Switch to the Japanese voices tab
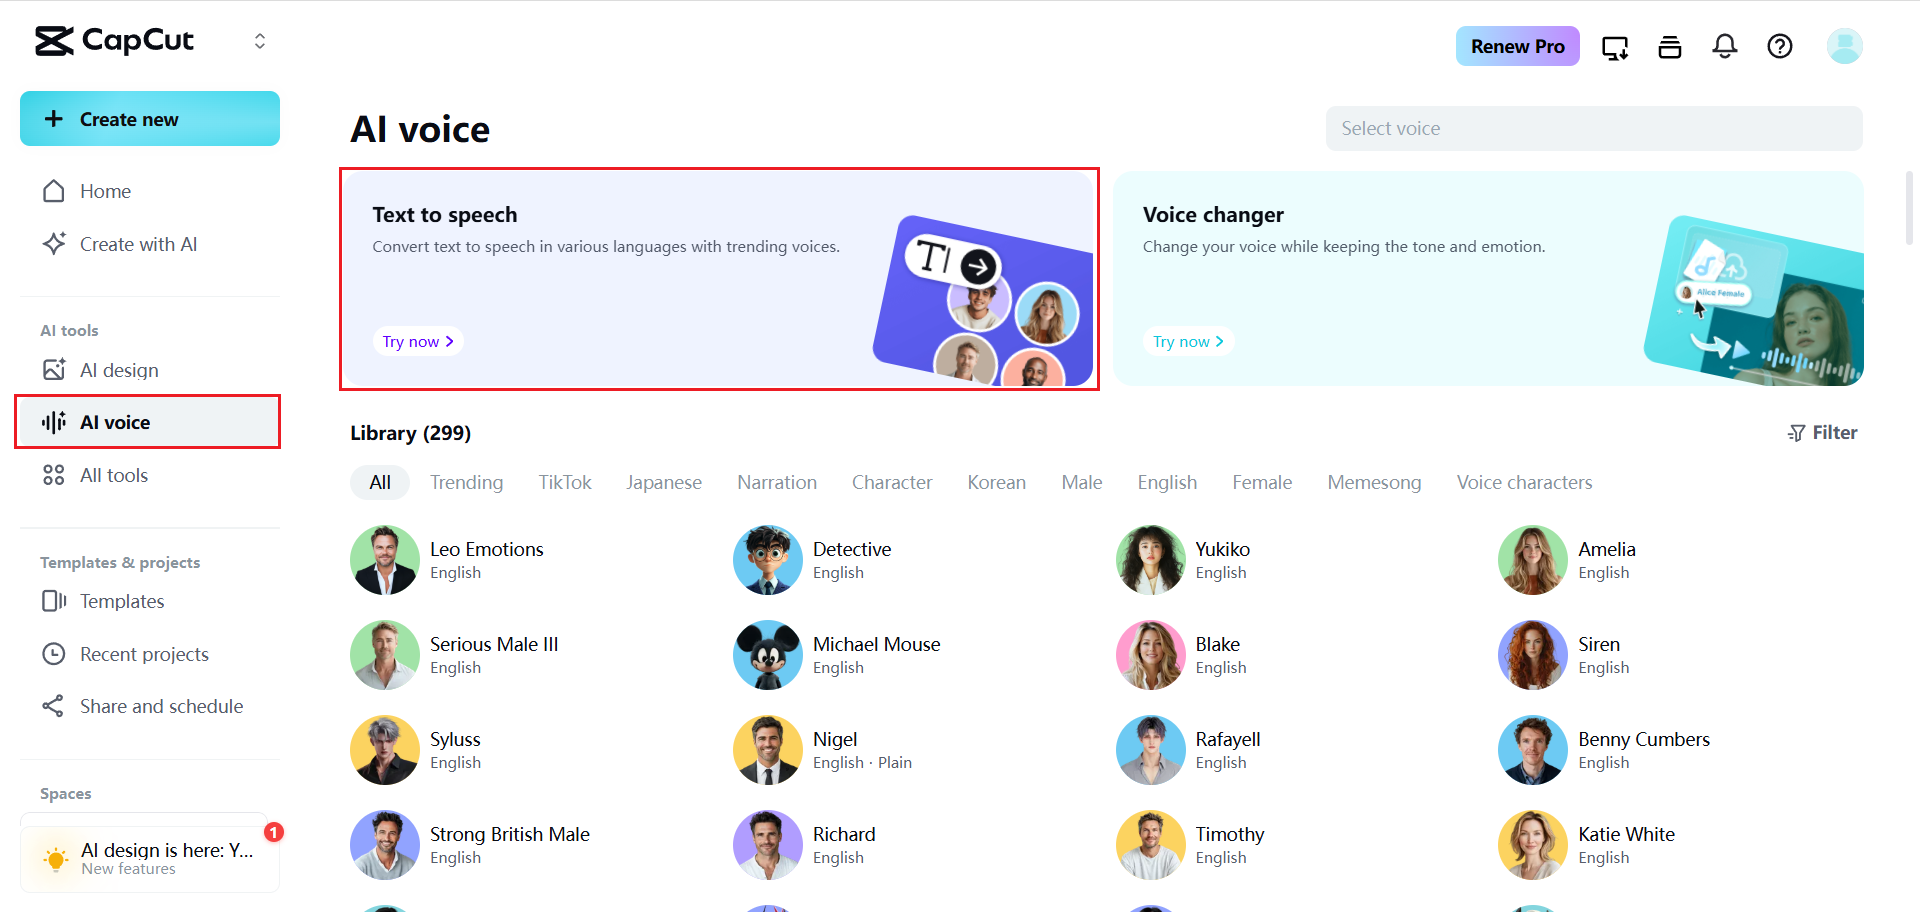Viewport: 1920px width, 912px height. (x=663, y=482)
